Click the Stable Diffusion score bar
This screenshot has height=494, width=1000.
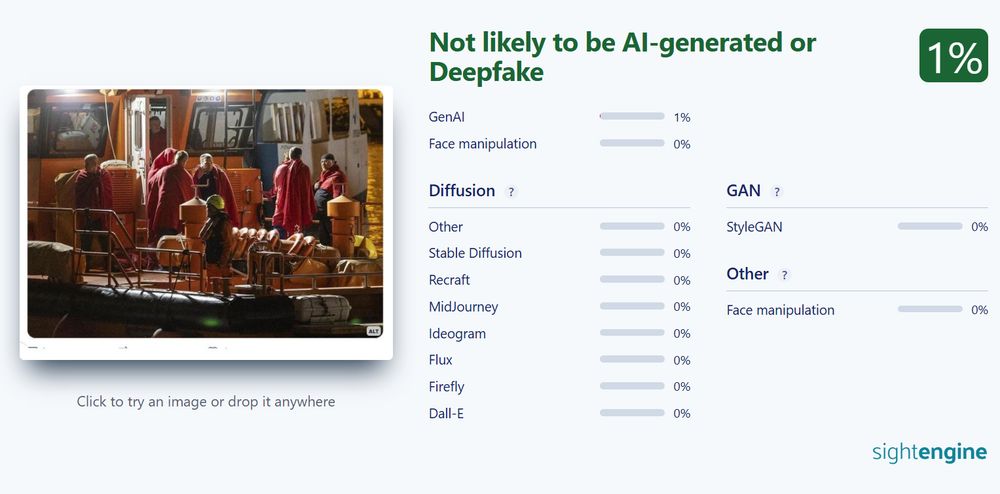click(x=632, y=253)
